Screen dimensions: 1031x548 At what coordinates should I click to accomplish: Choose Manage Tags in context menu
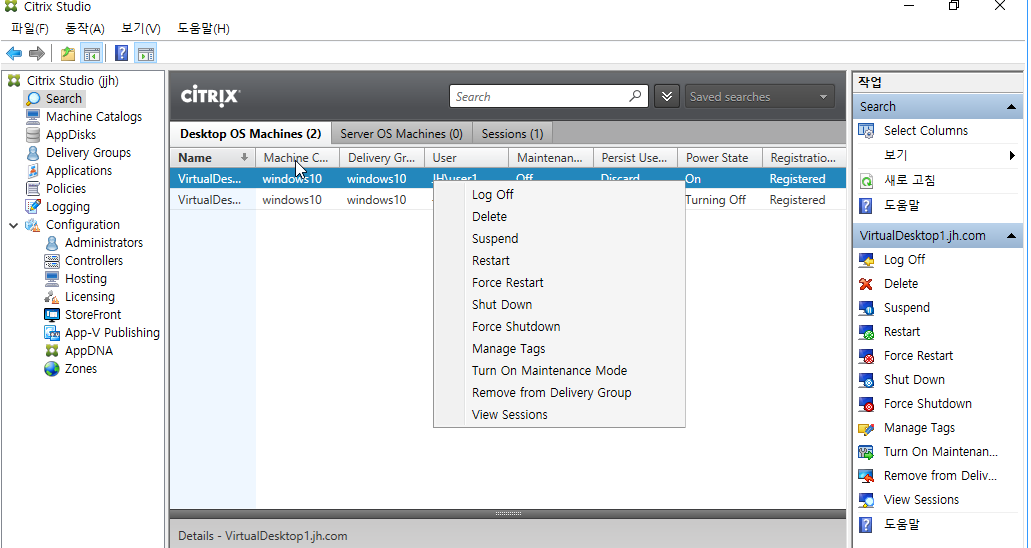(x=559, y=349)
